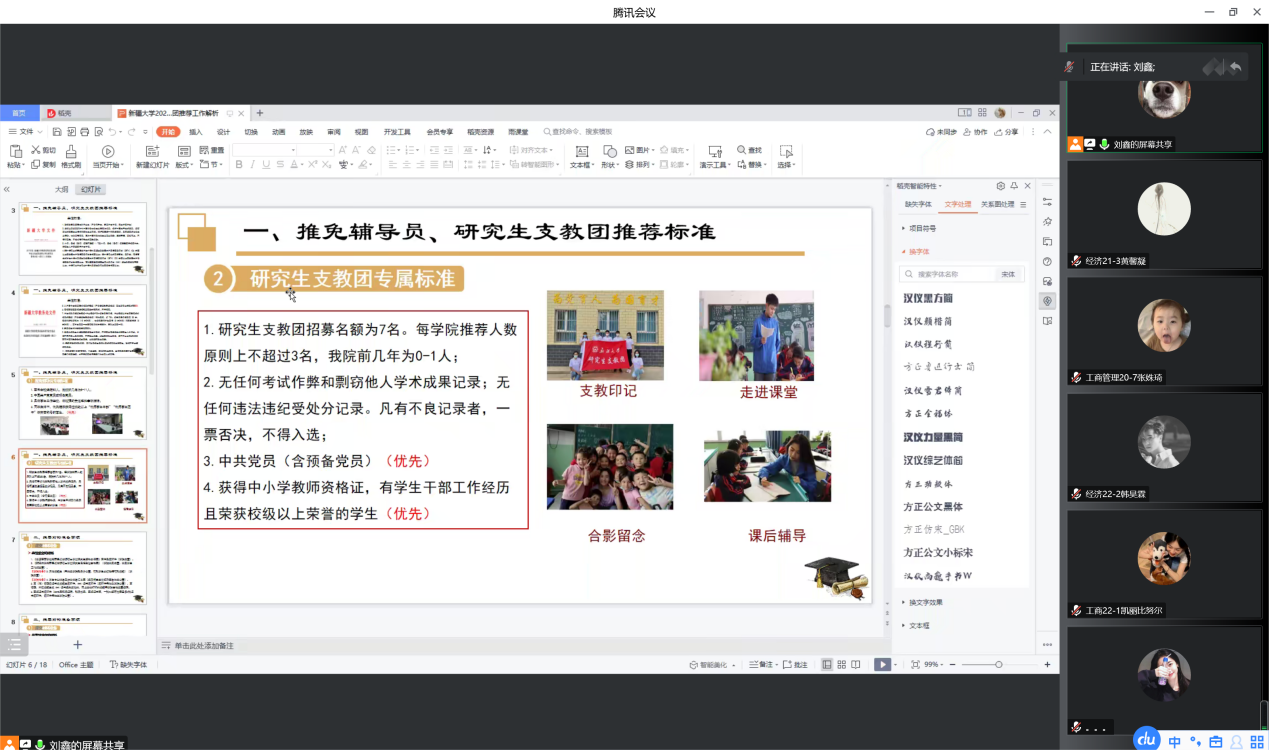1269x750 pixels.
Task: Open the Shapes (形状) tool
Action: (x=608, y=153)
